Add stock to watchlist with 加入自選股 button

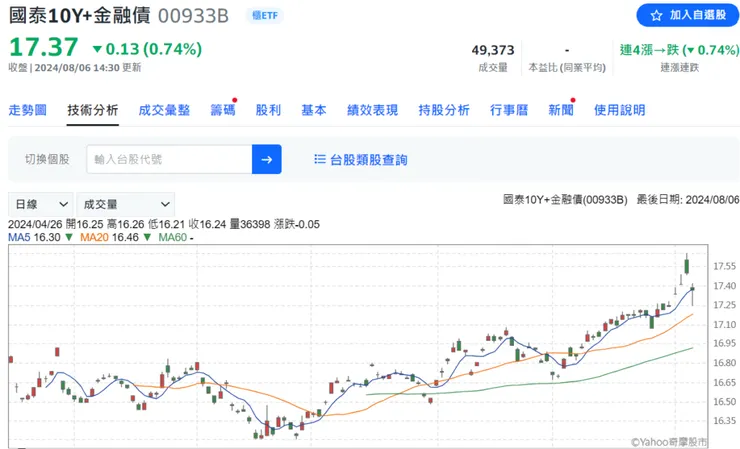coord(687,15)
